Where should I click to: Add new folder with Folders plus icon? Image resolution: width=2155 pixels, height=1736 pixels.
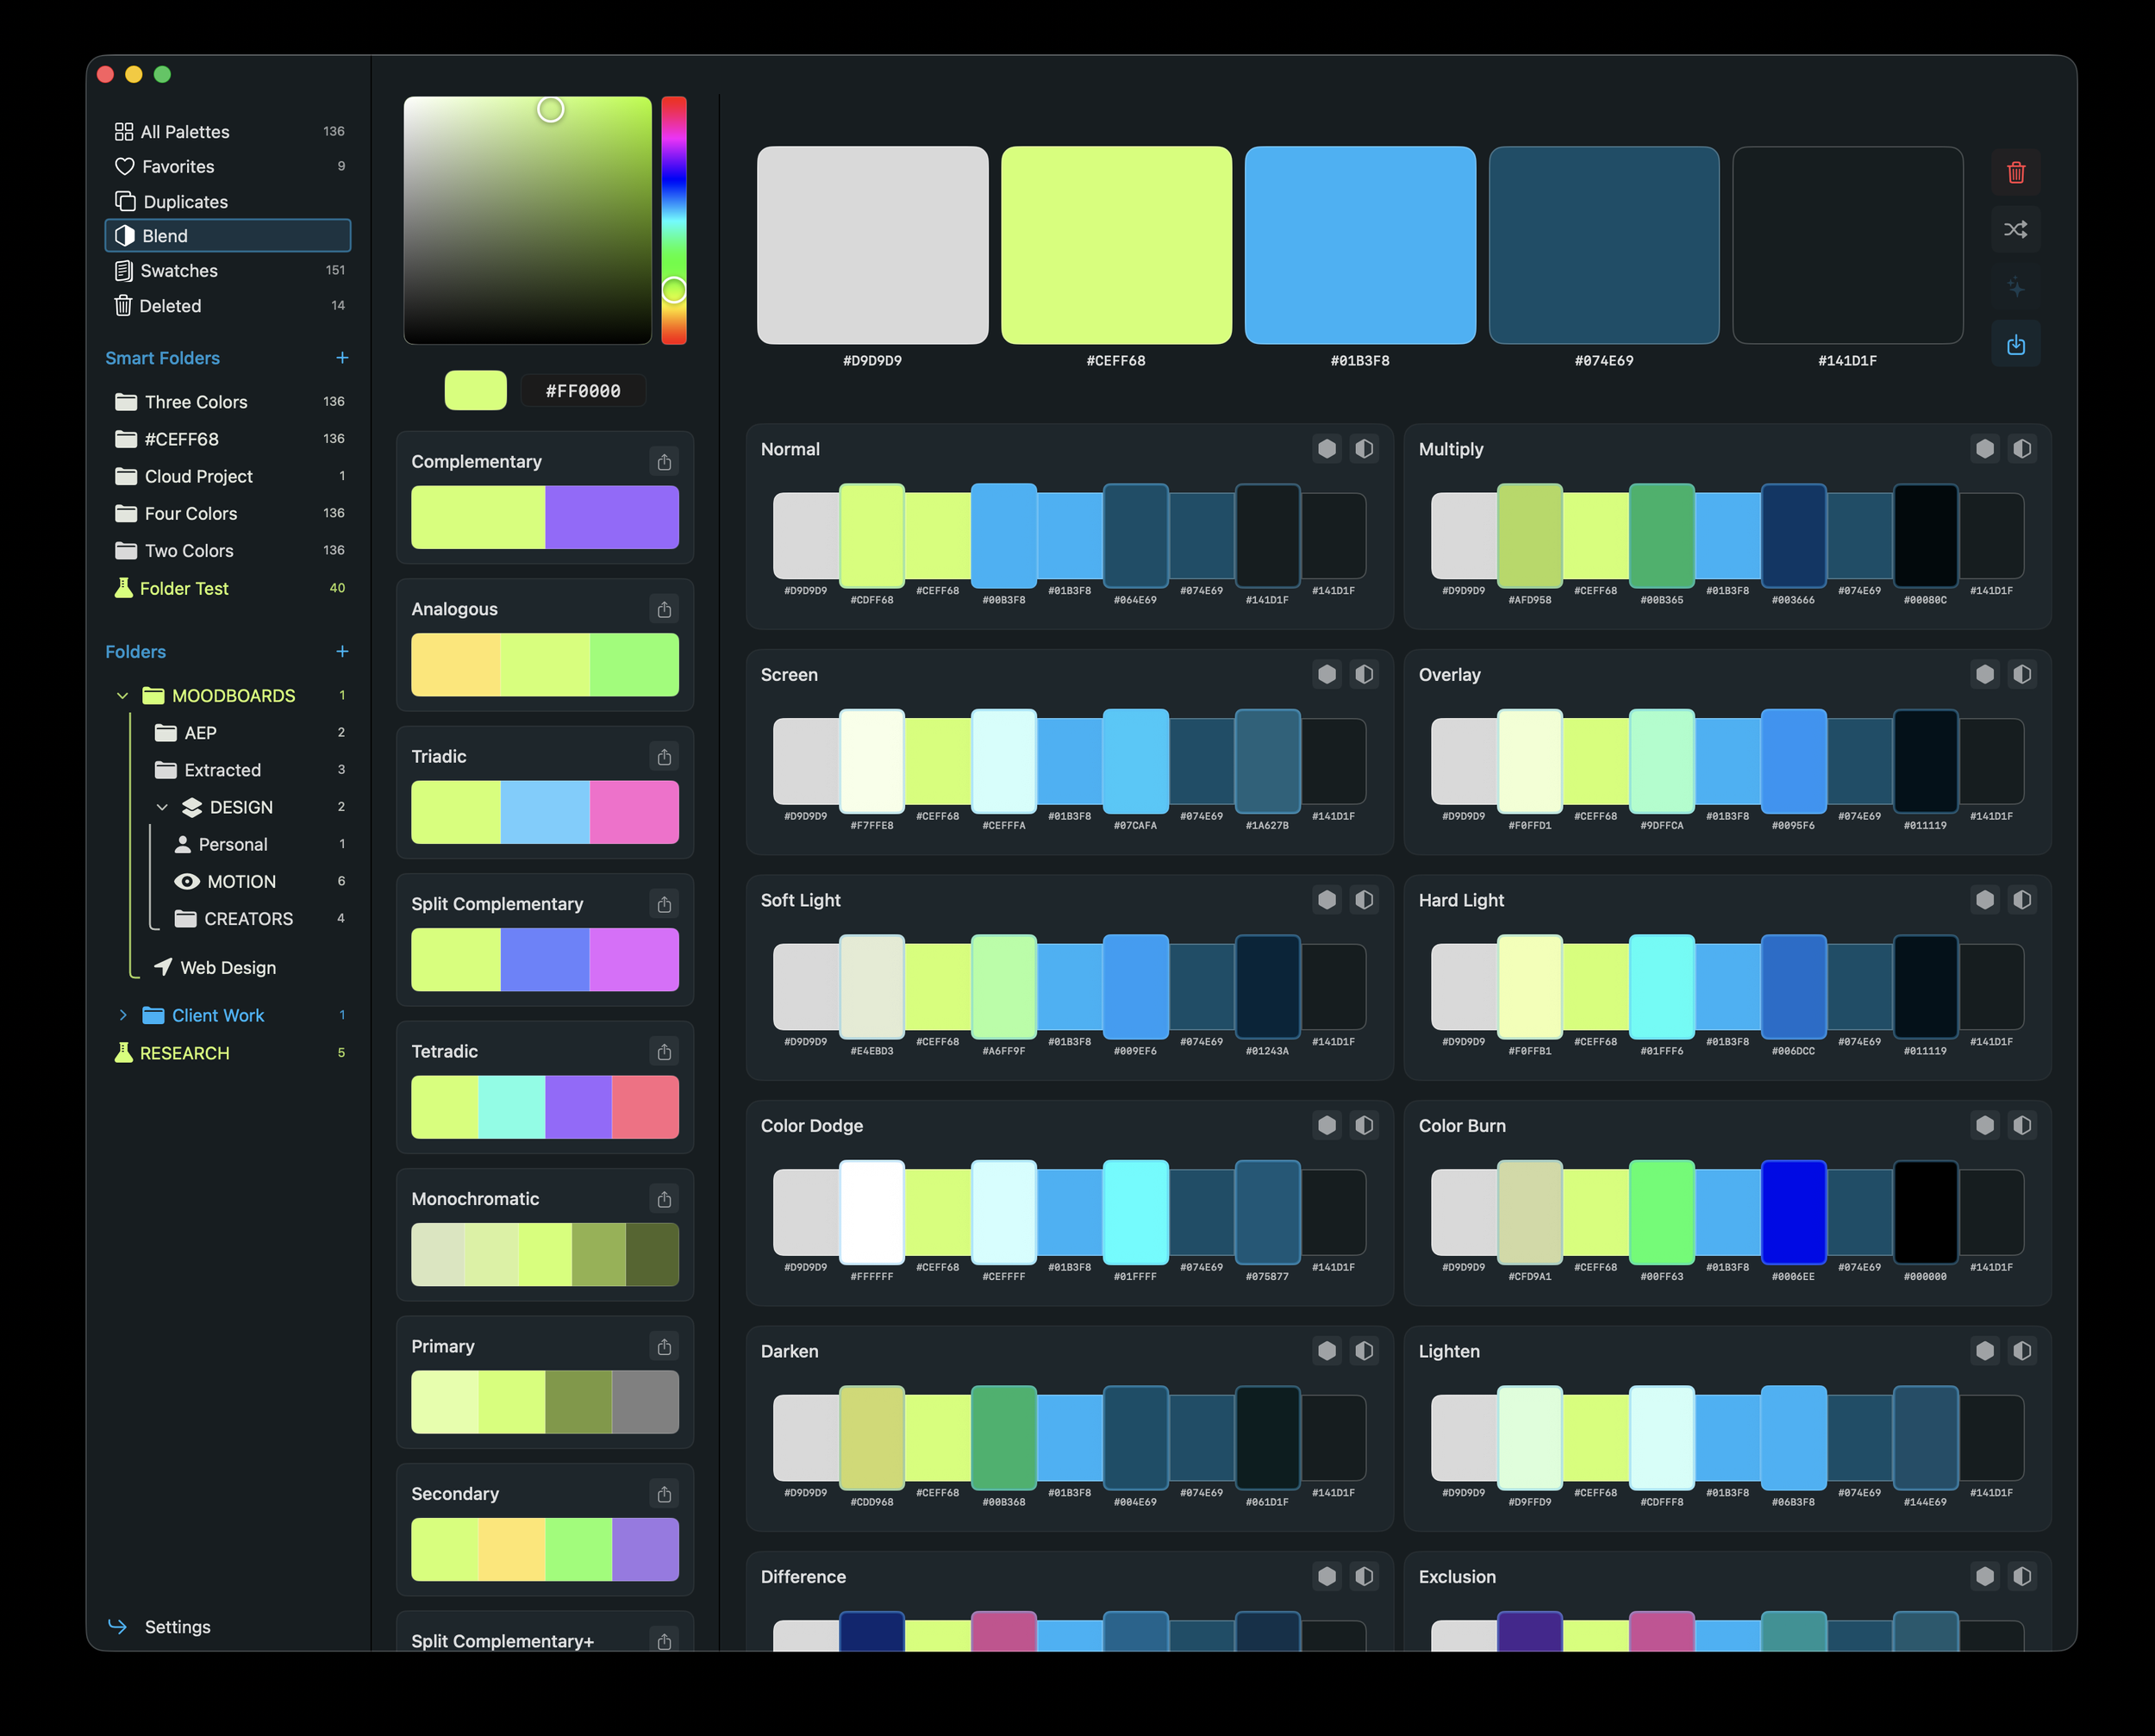[342, 652]
